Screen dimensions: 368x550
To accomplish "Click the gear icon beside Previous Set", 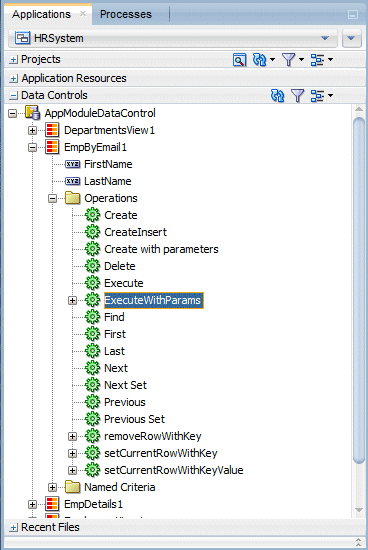I will (93, 419).
